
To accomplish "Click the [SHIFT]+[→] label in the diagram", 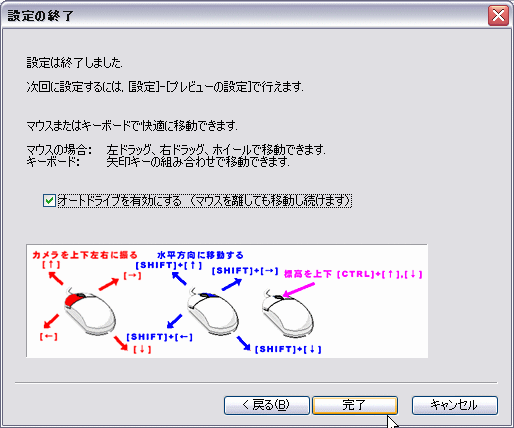I will 245,271.
